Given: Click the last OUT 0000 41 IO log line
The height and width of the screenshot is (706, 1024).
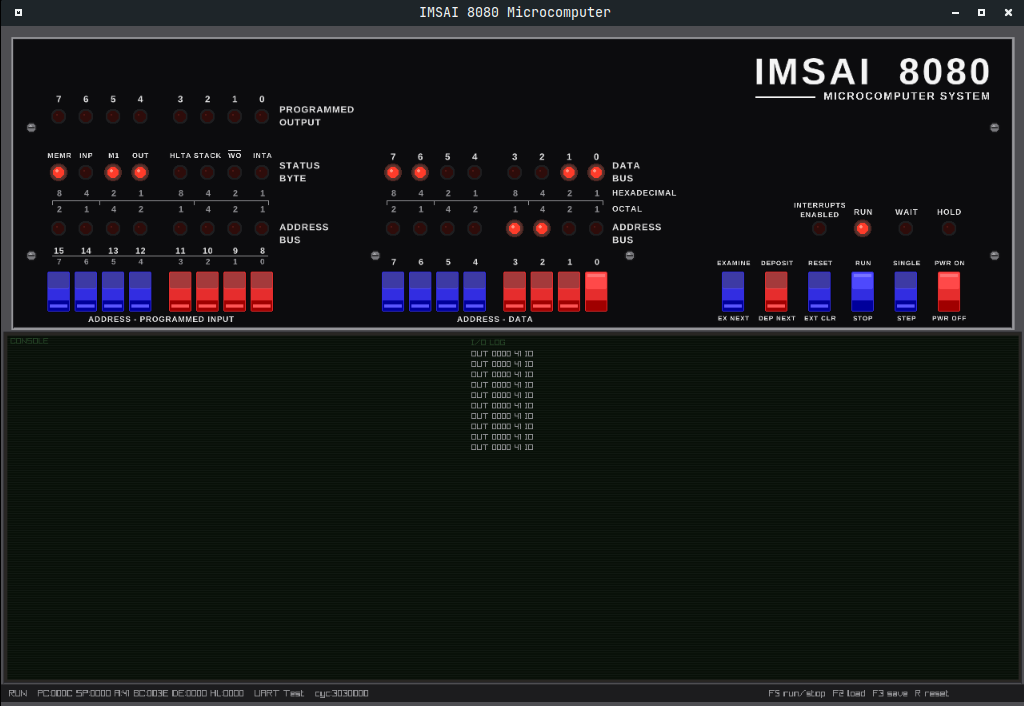Looking at the screenshot, I should (502, 447).
